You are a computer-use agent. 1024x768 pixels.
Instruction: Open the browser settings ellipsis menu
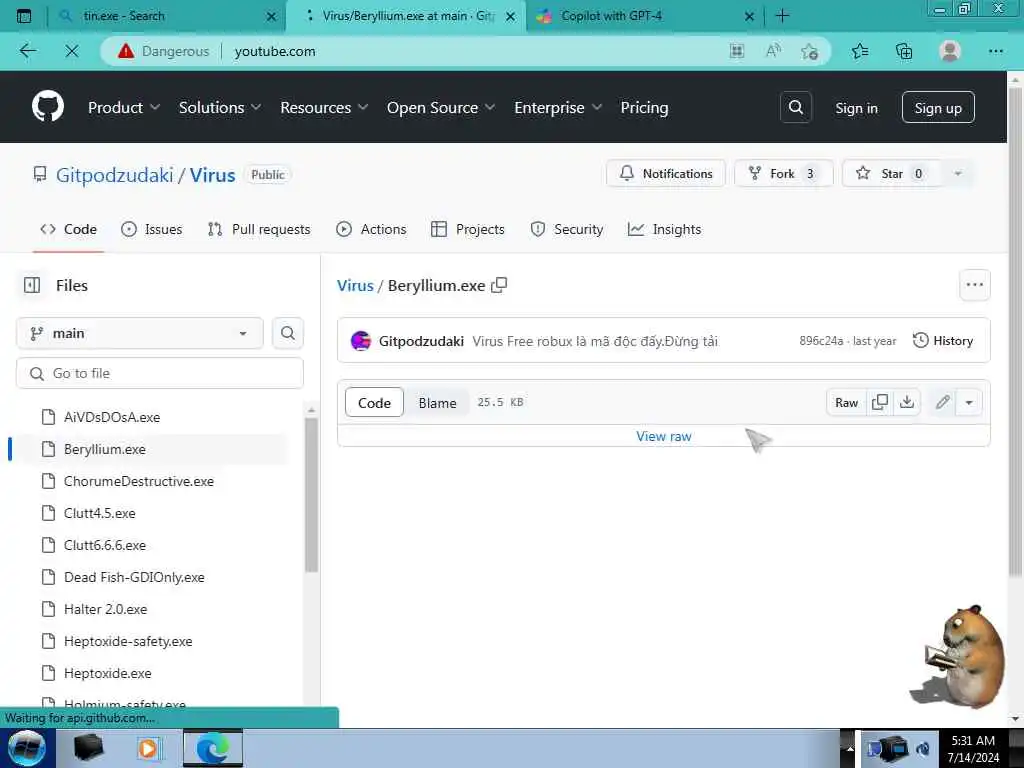995,51
